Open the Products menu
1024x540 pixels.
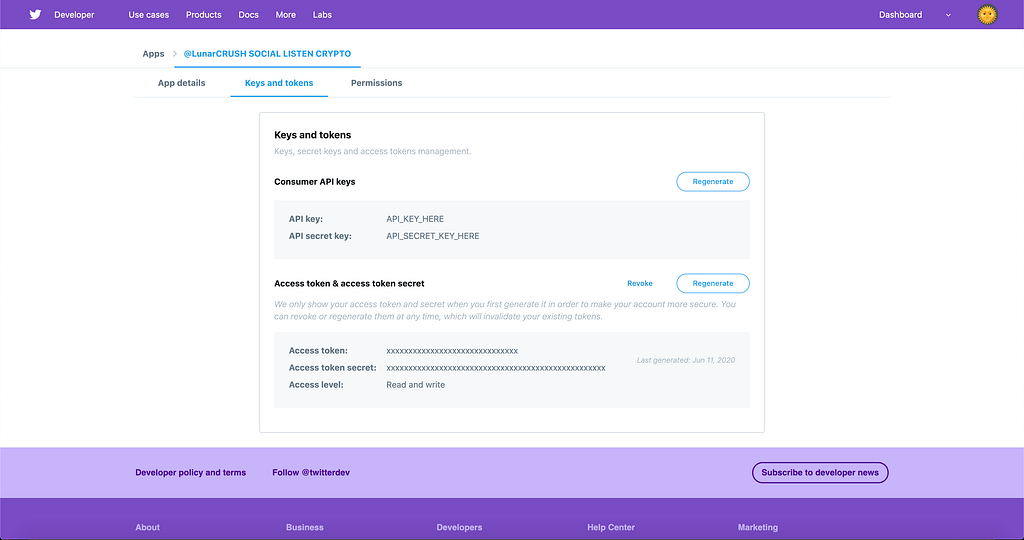[x=203, y=14]
